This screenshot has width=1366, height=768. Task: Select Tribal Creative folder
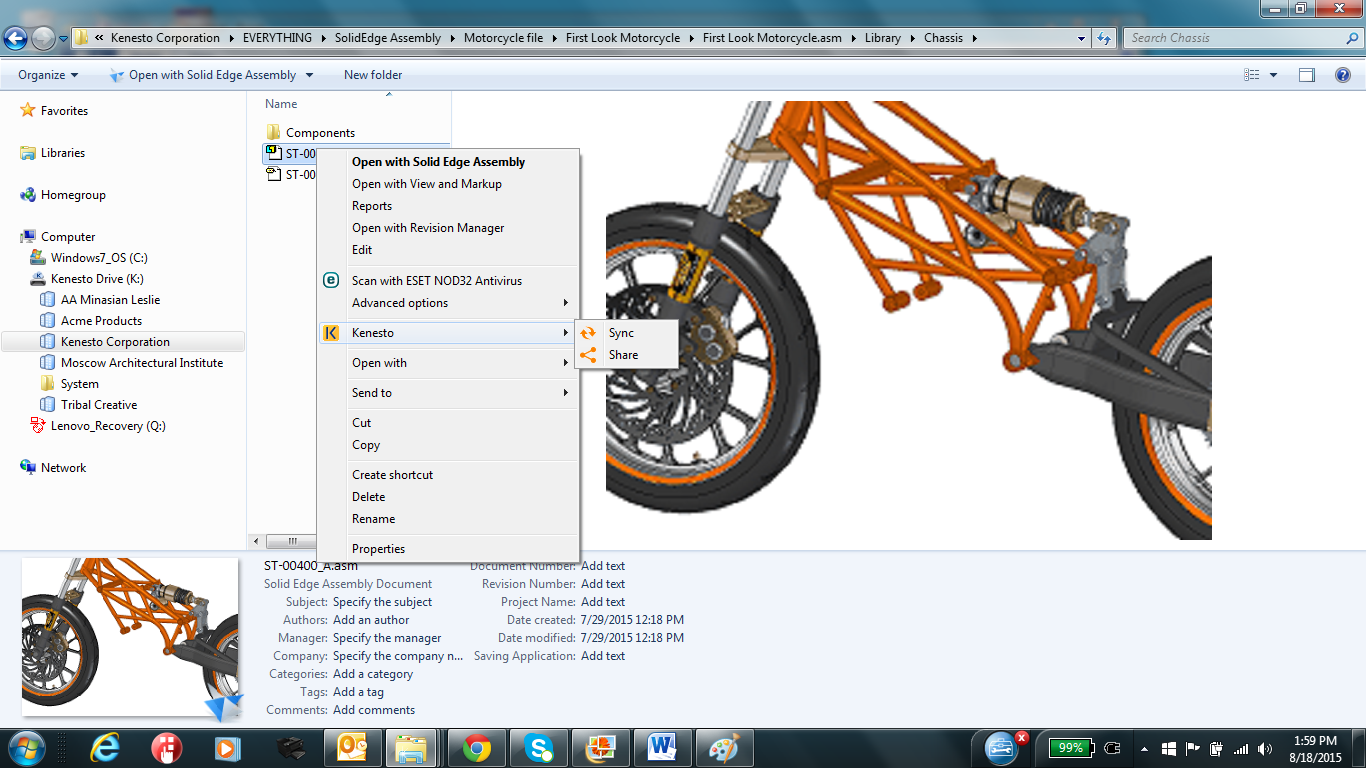click(99, 405)
